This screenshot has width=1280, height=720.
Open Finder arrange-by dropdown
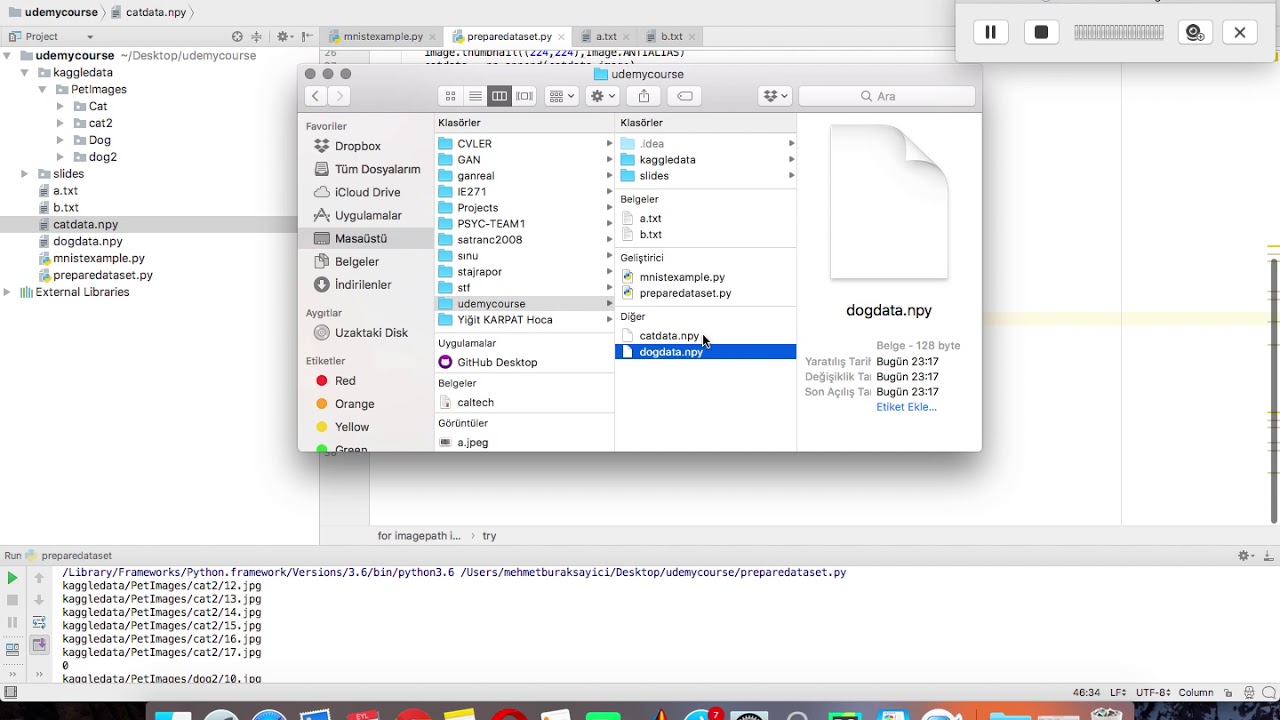pos(560,96)
